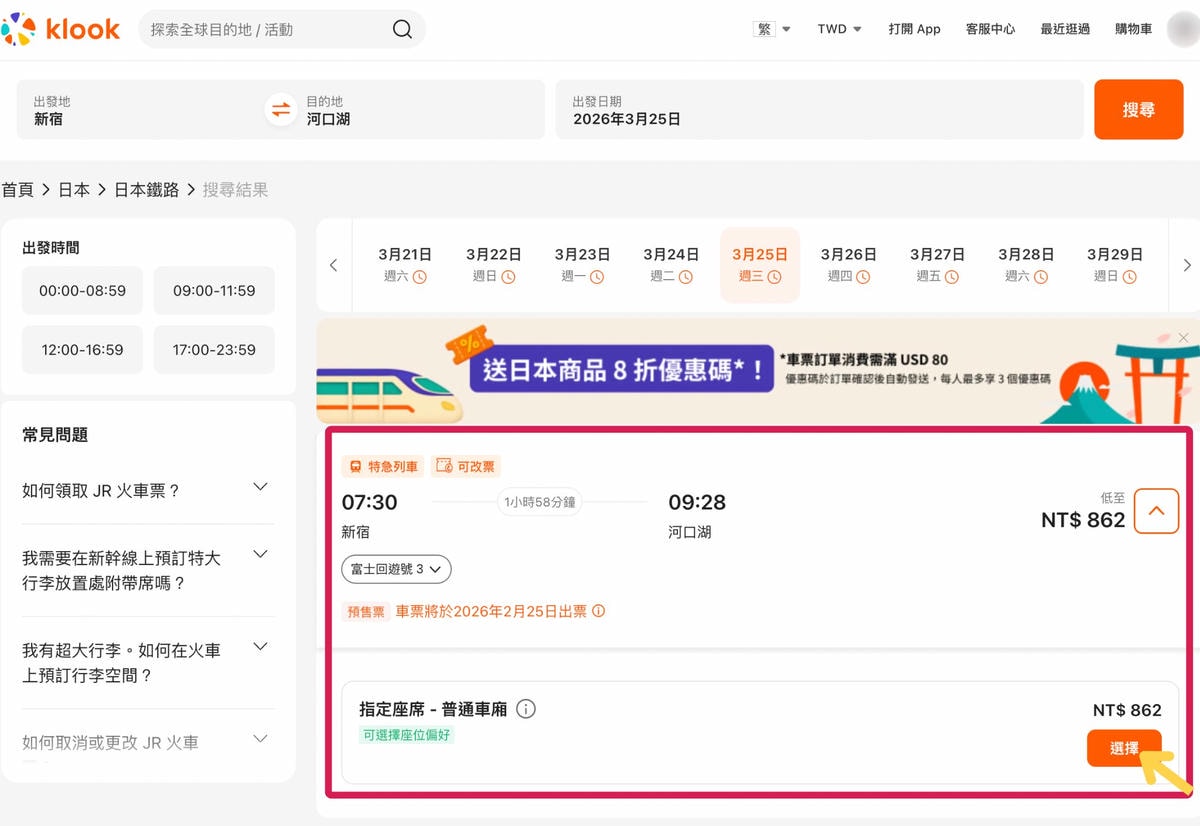Filter departure time 09:00-11:59
The width and height of the screenshot is (1200, 826).
tap(214, 291)
